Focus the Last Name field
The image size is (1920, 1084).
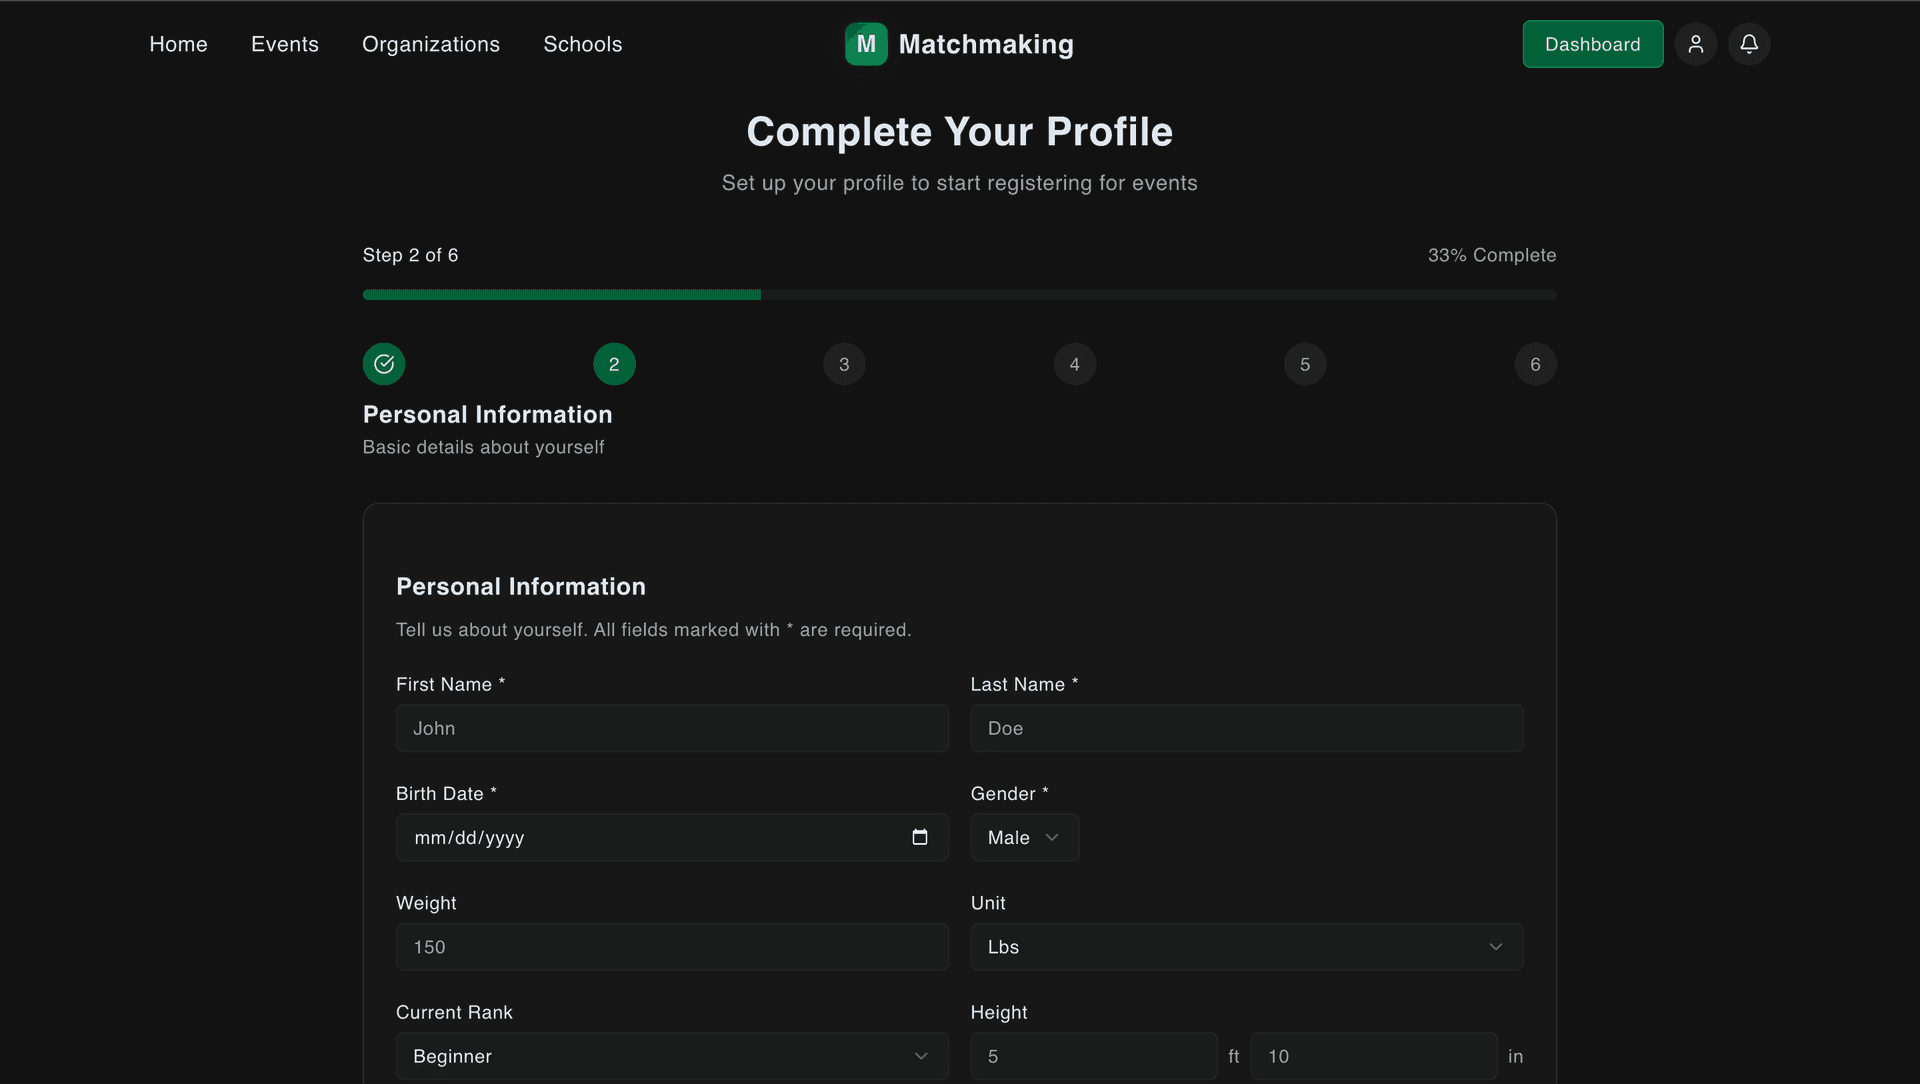(1246, 728)
